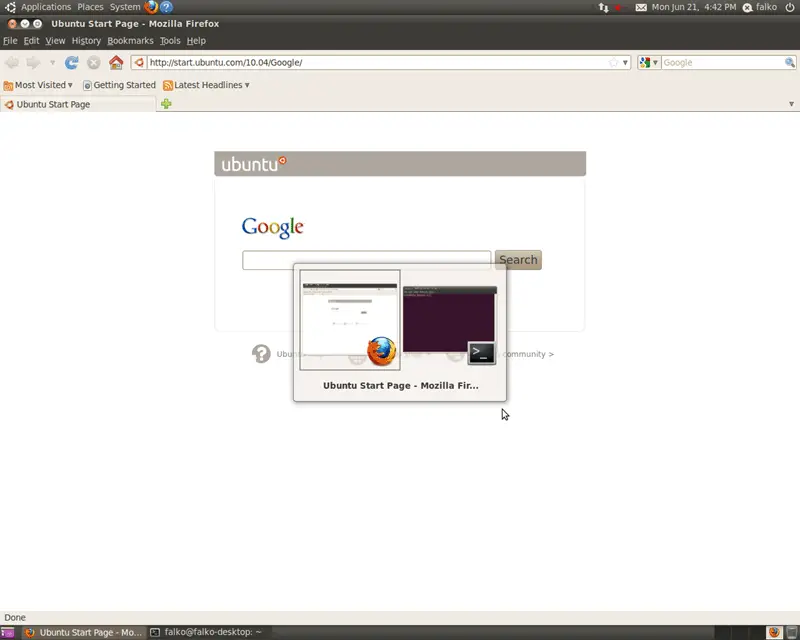This screenshot has height=640, width=800.
Task: Expand the Latest Headlines feed dropdown
Action: point(206,85)
